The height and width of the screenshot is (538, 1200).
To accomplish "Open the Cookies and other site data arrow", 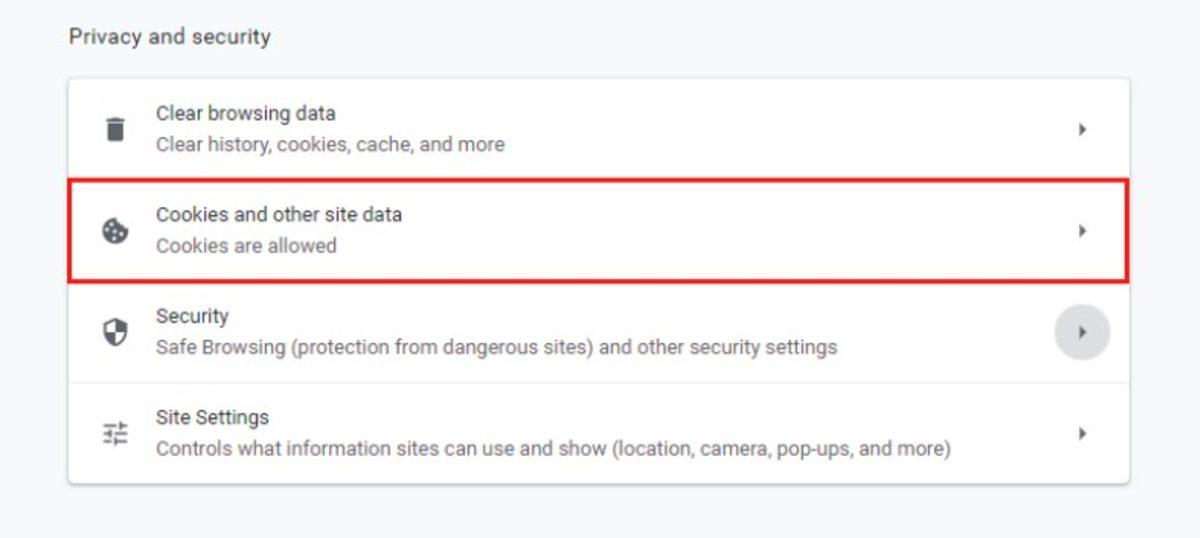I will 1082,231.
